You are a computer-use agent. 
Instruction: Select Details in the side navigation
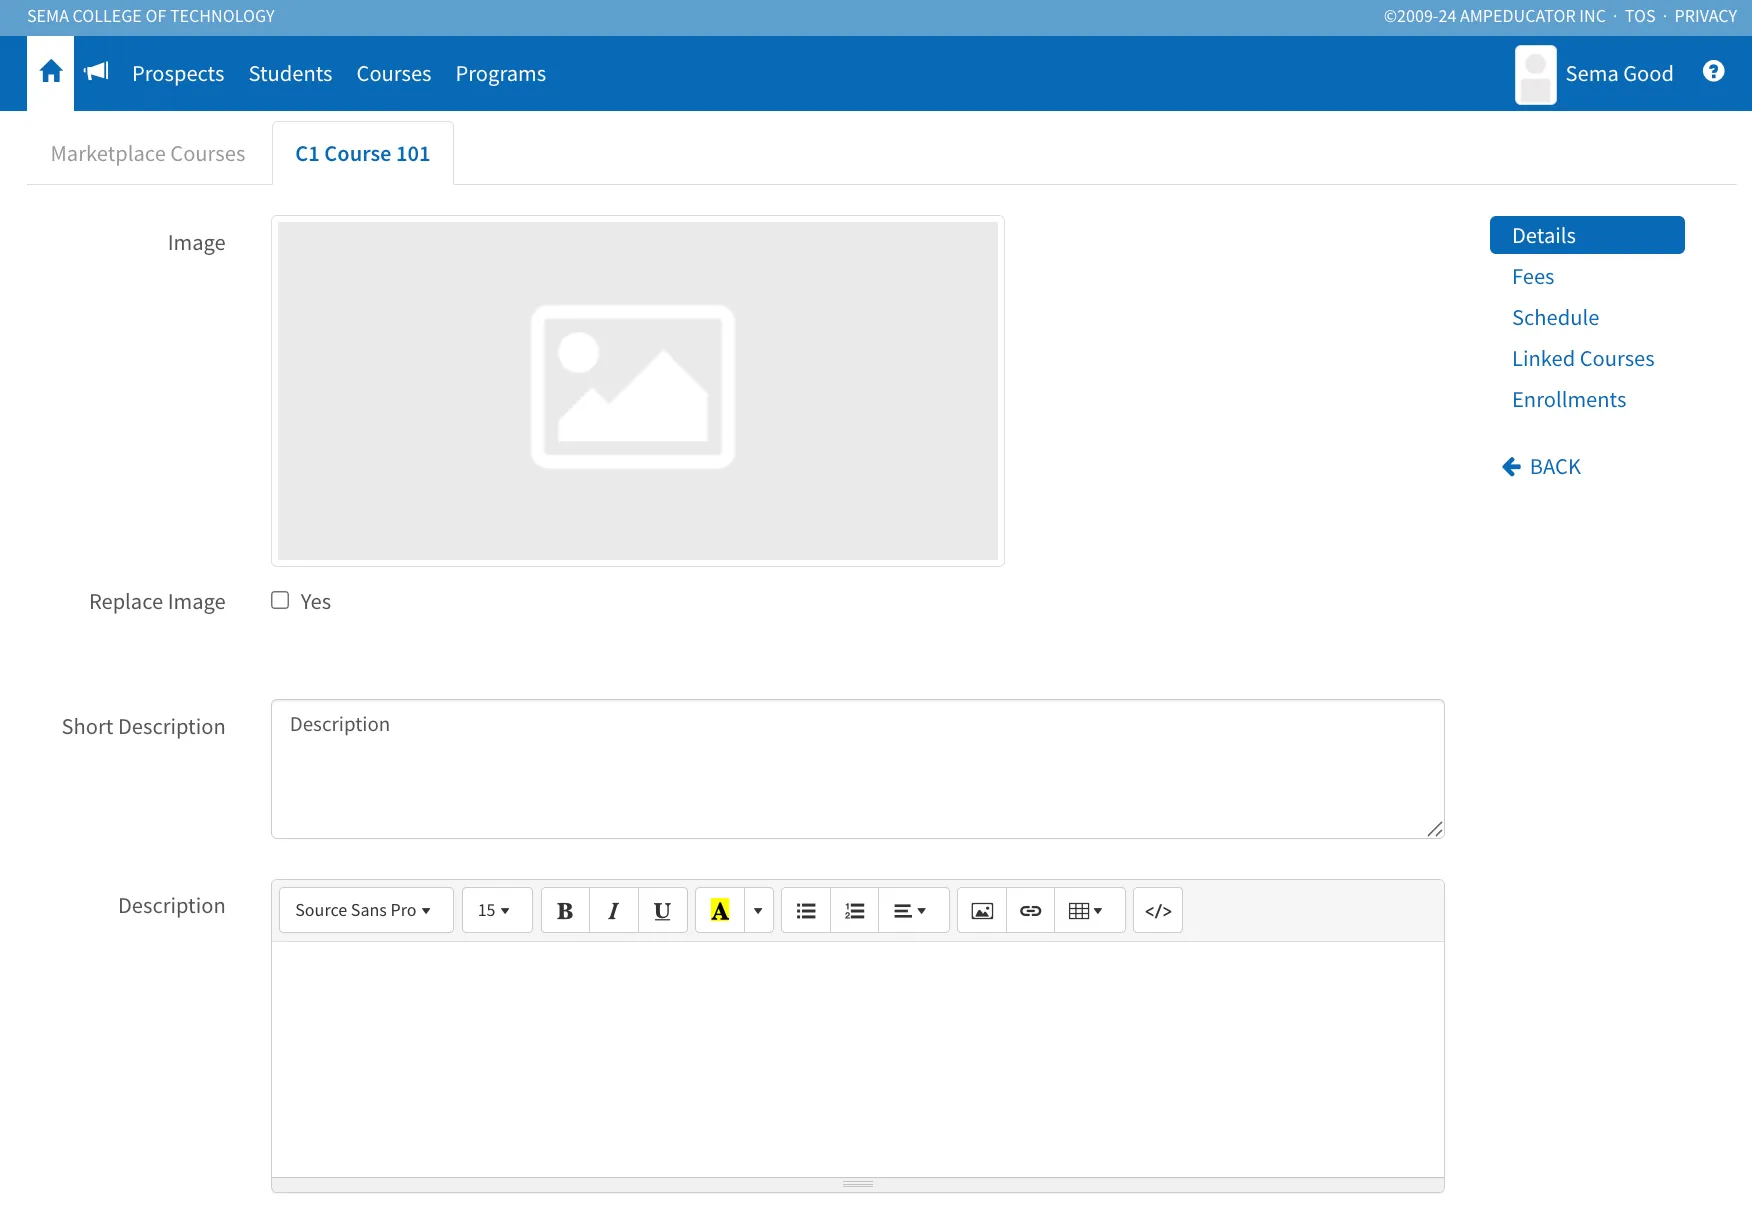point(1587,235)
